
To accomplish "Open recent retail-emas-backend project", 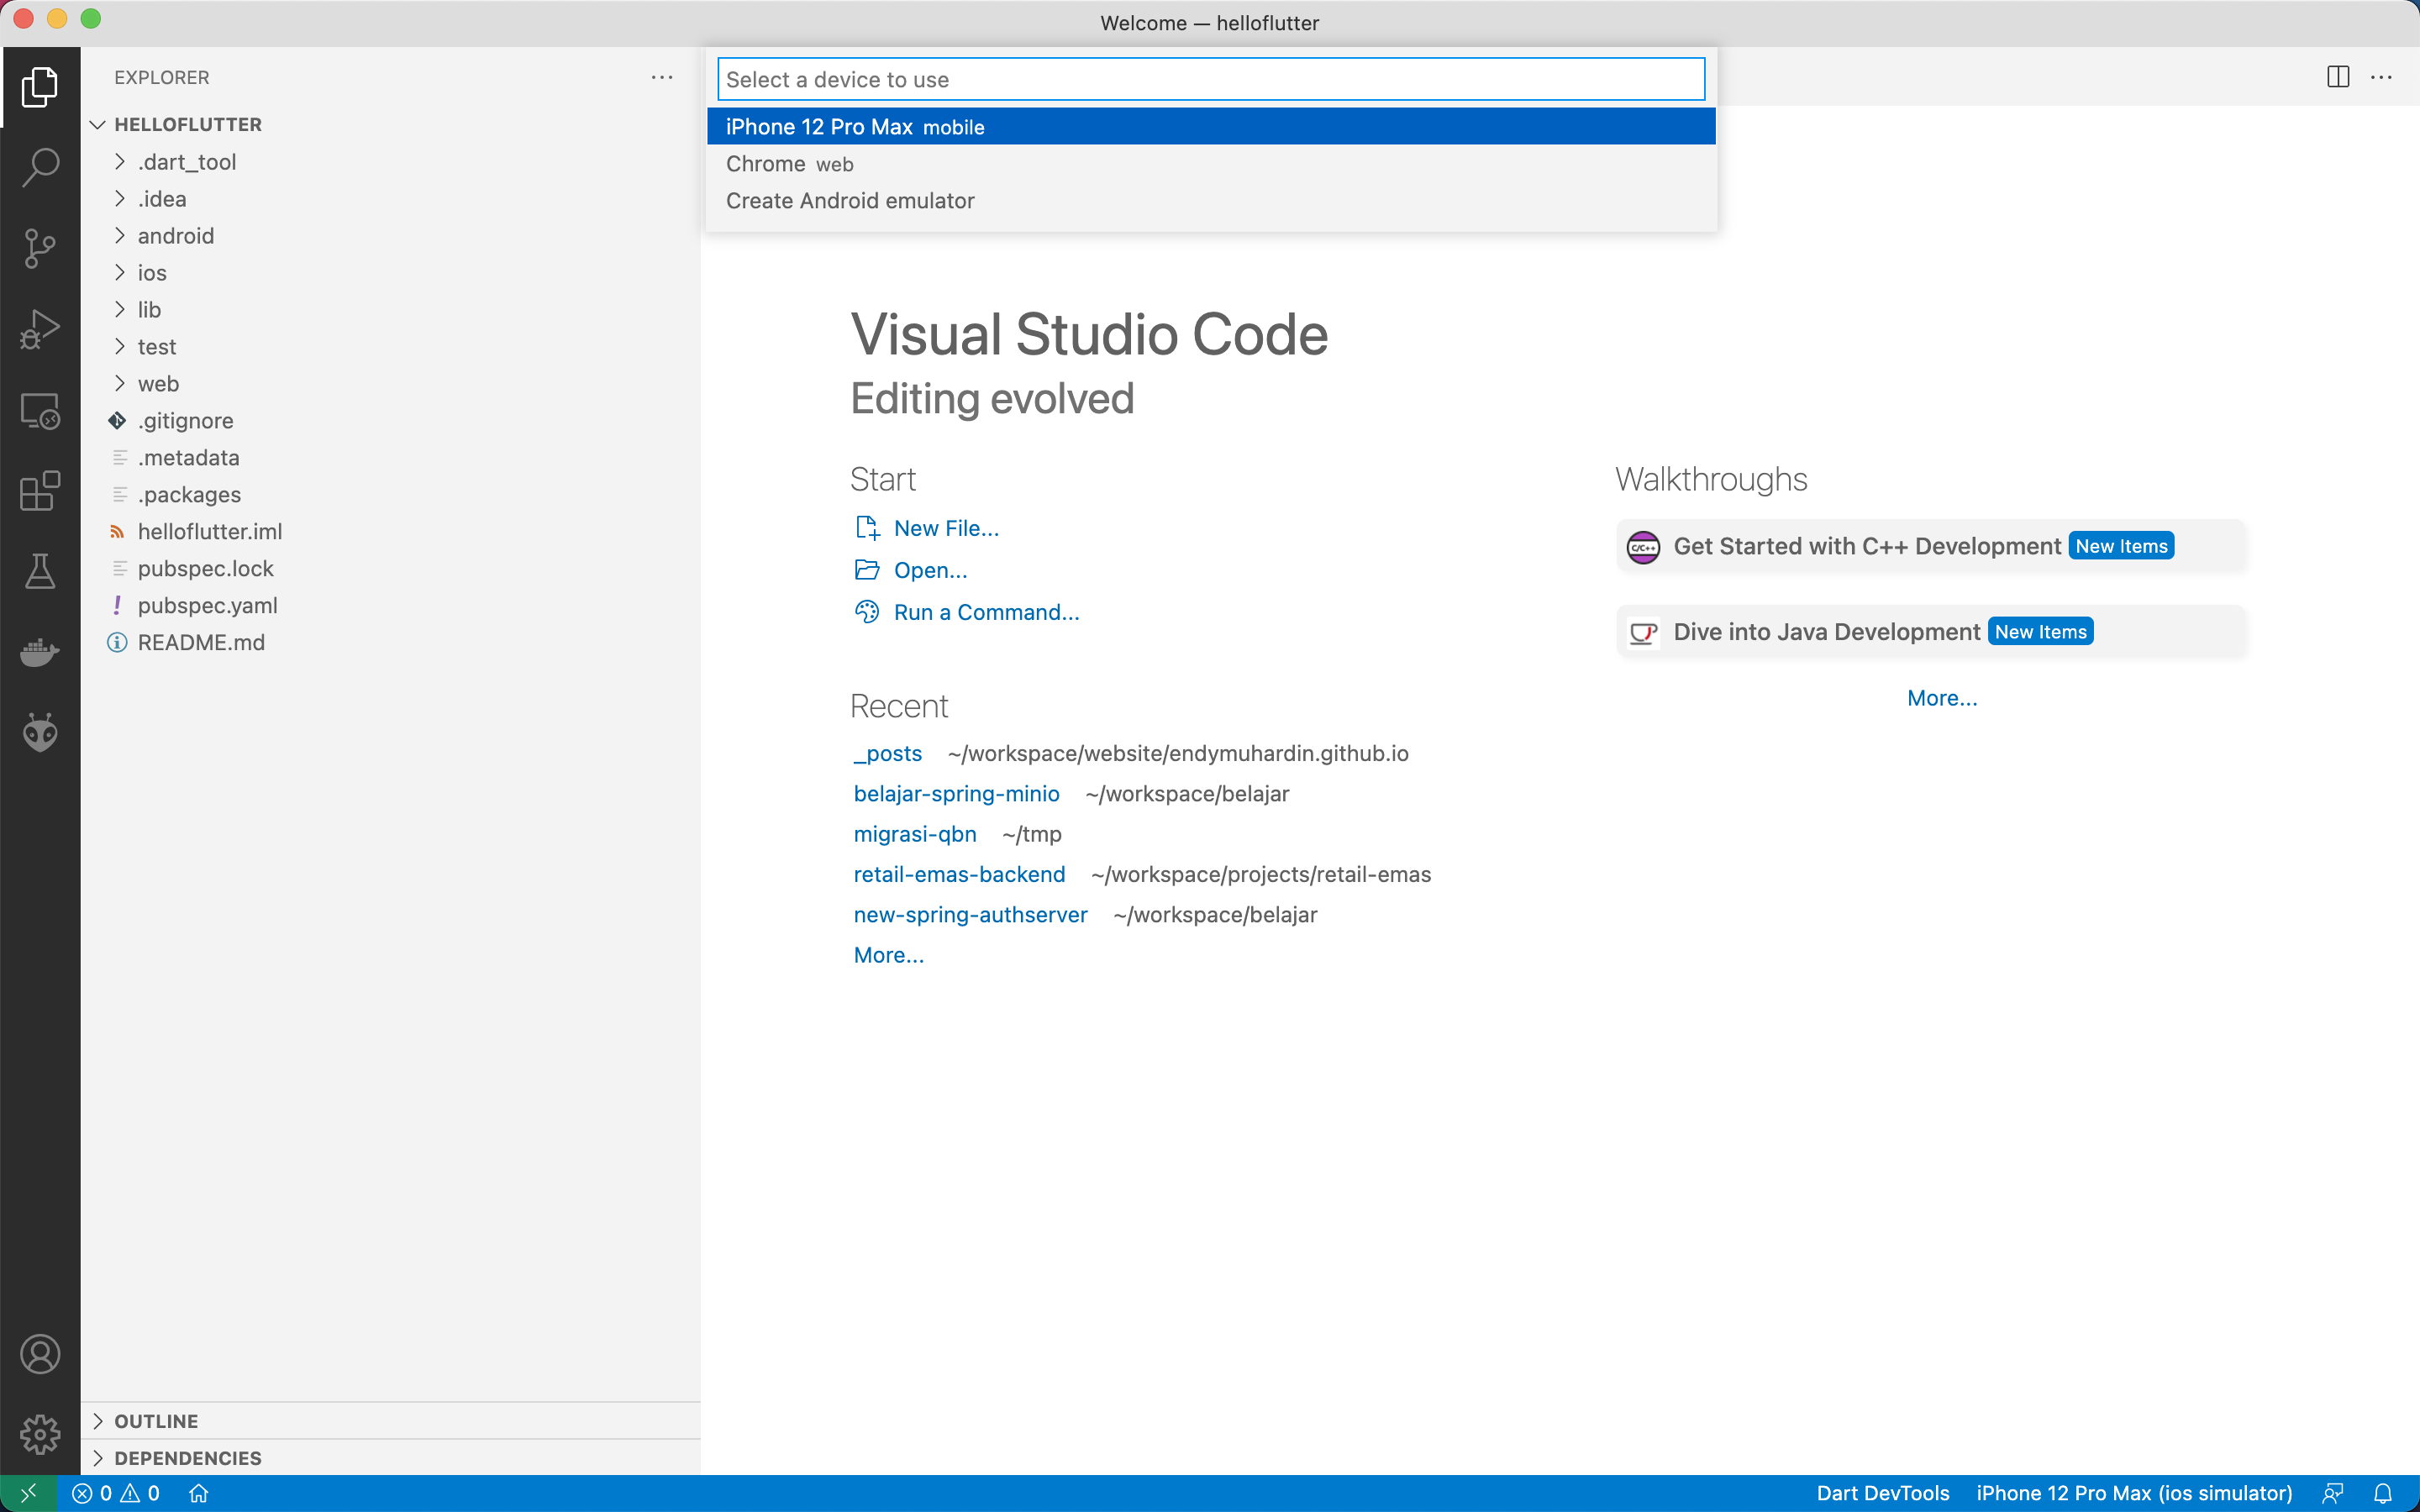I will point(959,874).
